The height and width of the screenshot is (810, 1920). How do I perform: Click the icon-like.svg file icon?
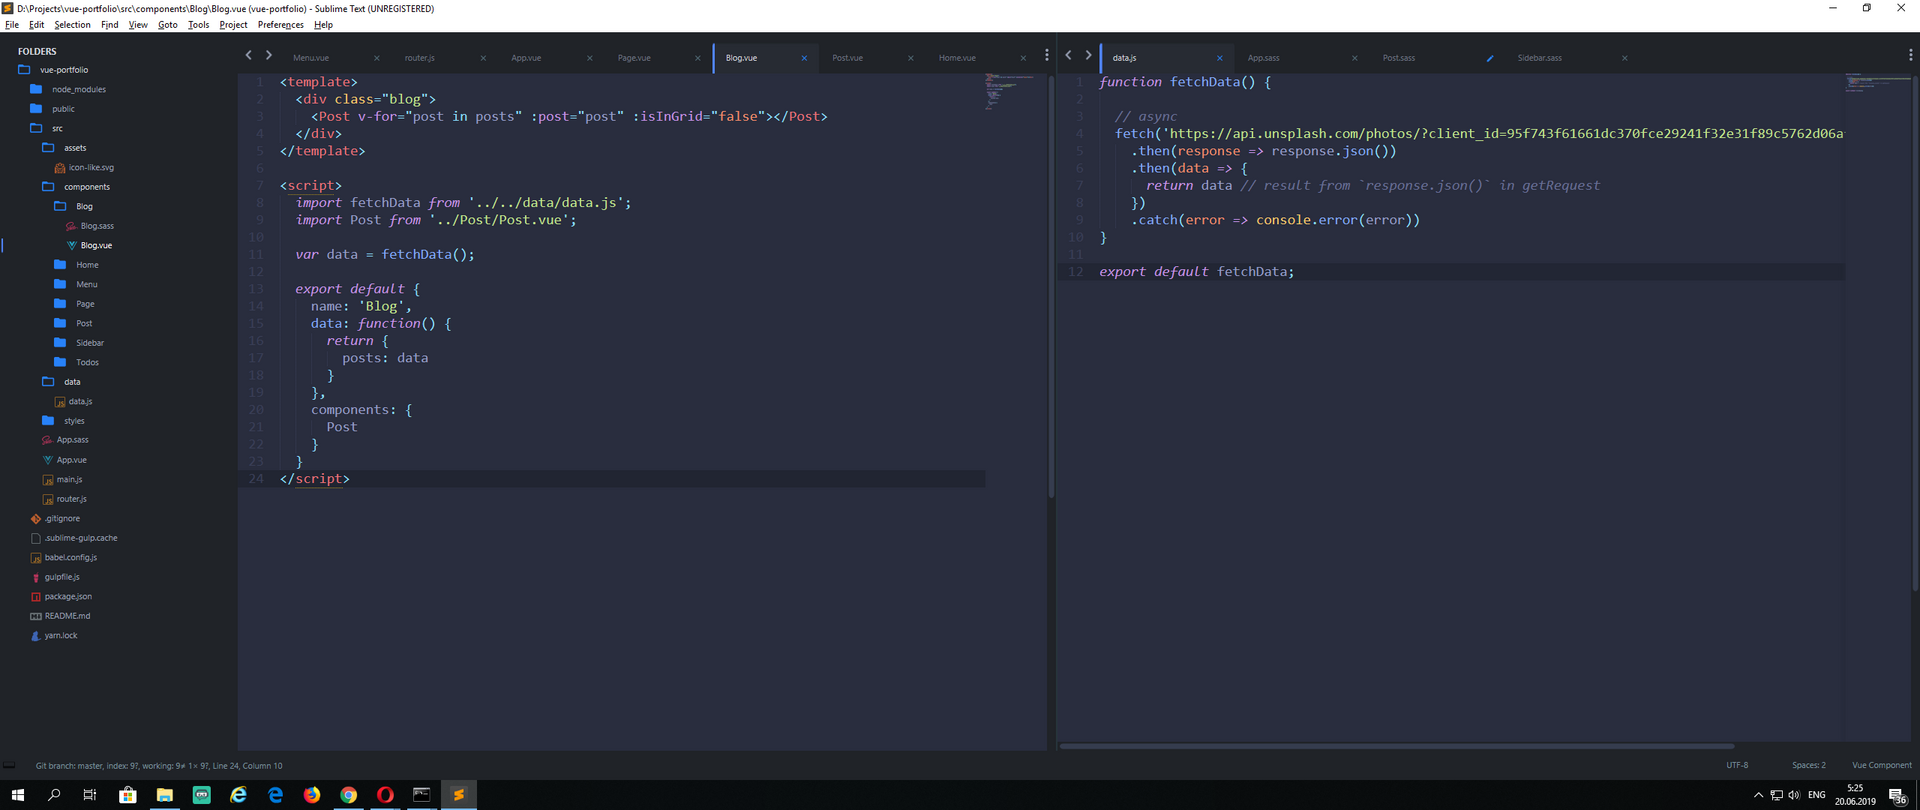[x=60, y=168]
